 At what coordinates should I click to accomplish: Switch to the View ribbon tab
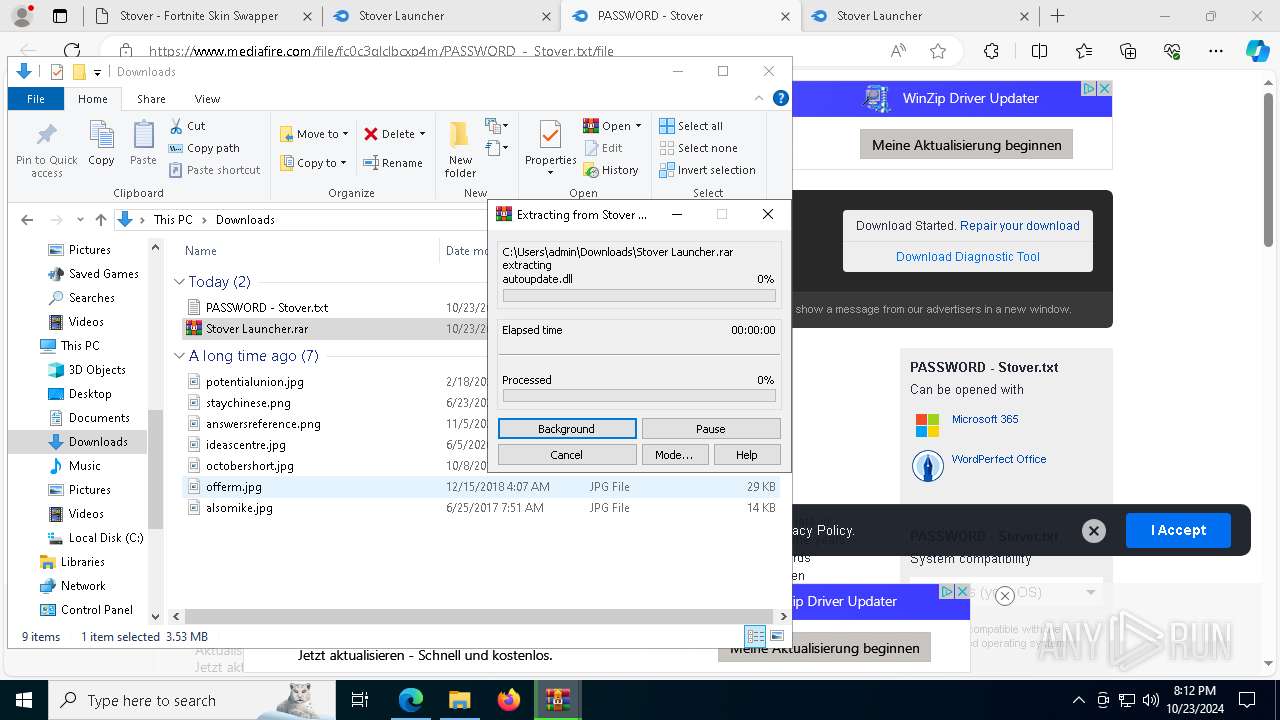click(x=207, y=99)
